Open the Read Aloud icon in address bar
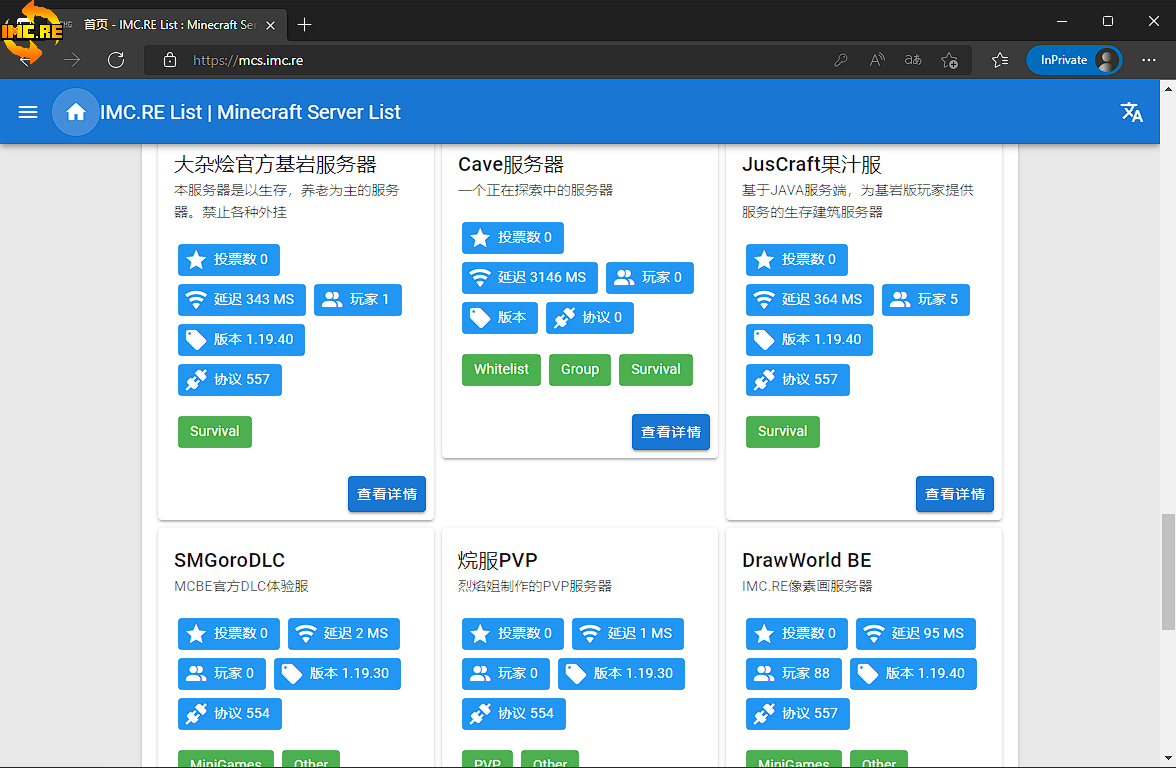This screenshot has width=1176, height=768. [877, 60]
